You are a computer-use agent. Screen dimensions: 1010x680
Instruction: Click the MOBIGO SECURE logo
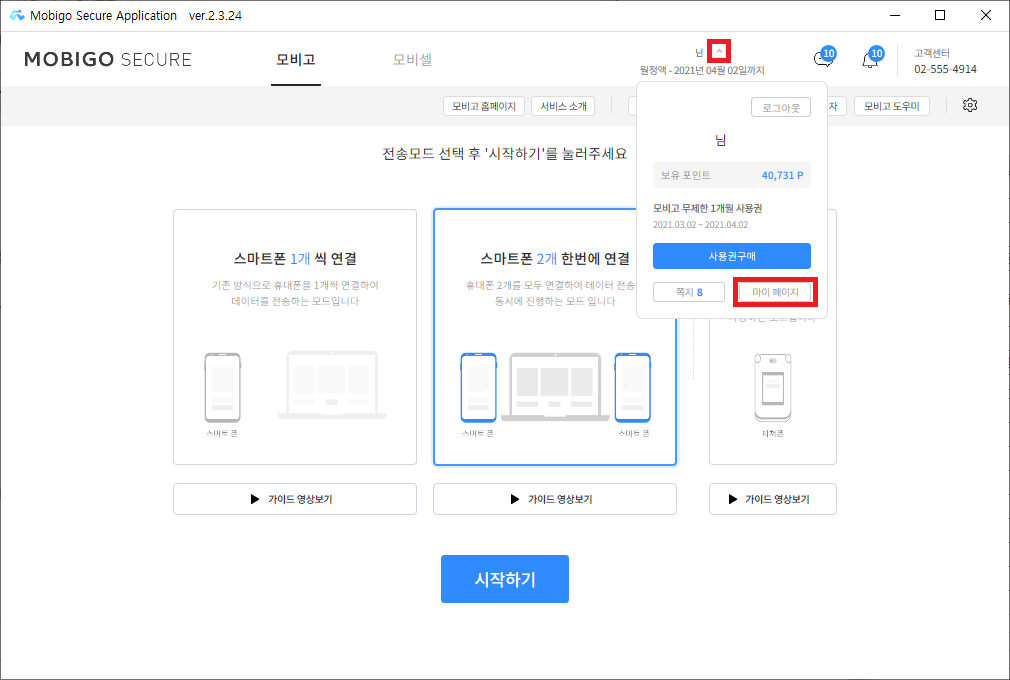(108, 59)
